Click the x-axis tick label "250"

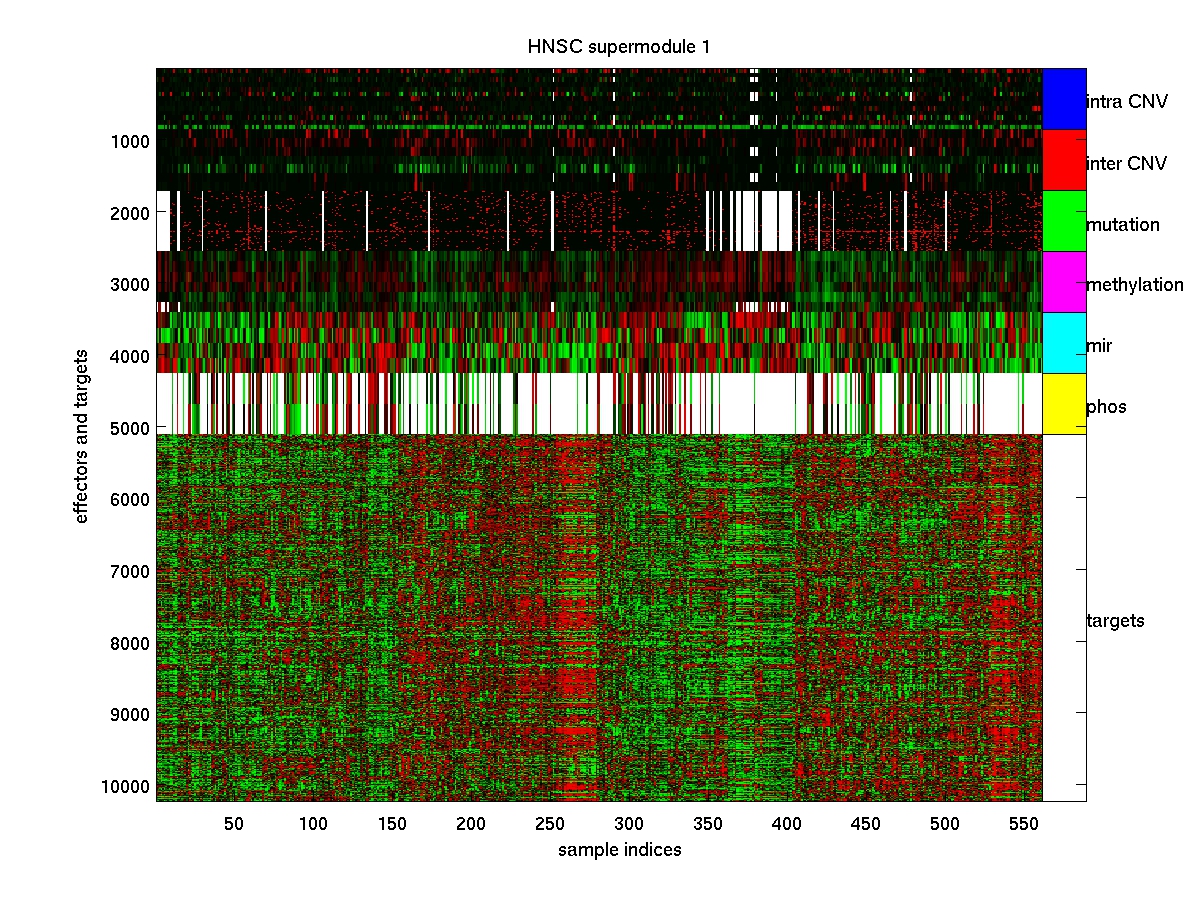click(x=550, y=823)
